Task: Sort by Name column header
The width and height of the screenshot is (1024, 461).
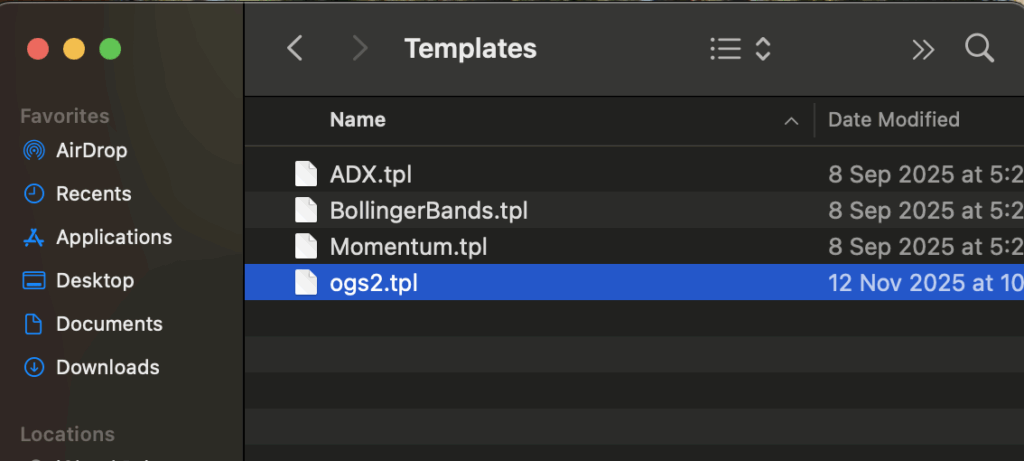Action: [358, 120]
